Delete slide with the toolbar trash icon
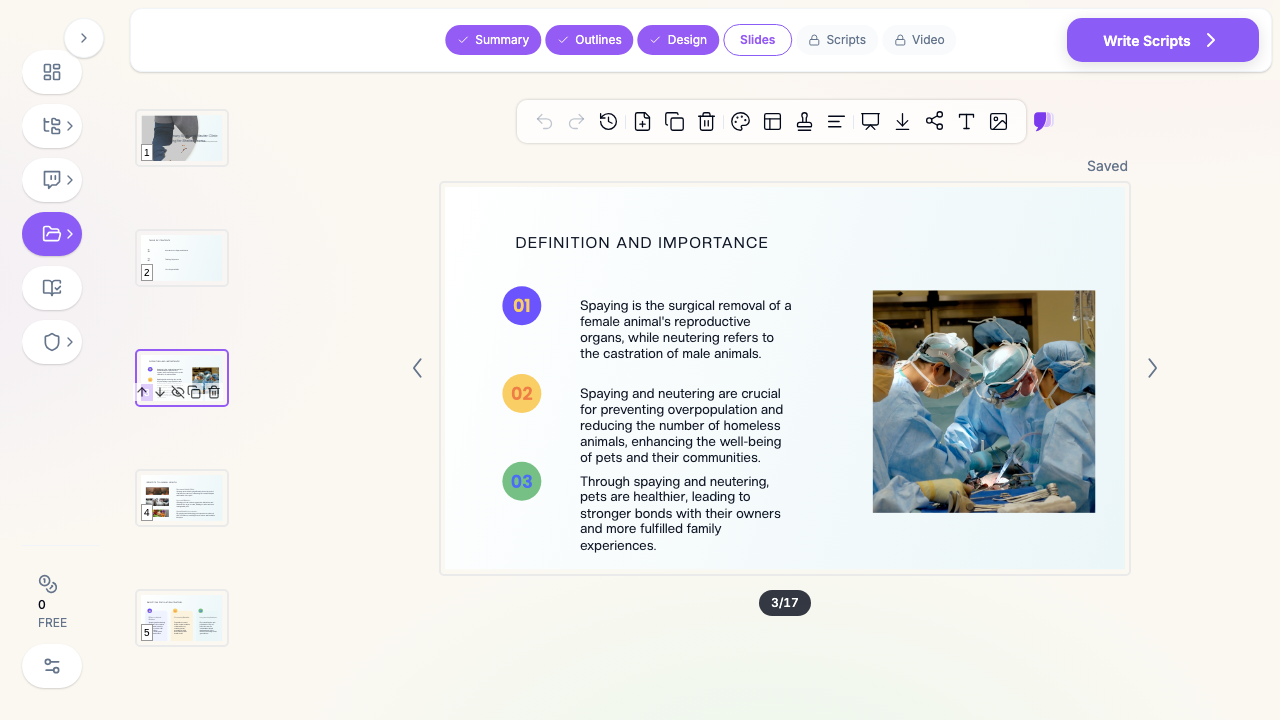1280x720 pixels. coord(706,121)
